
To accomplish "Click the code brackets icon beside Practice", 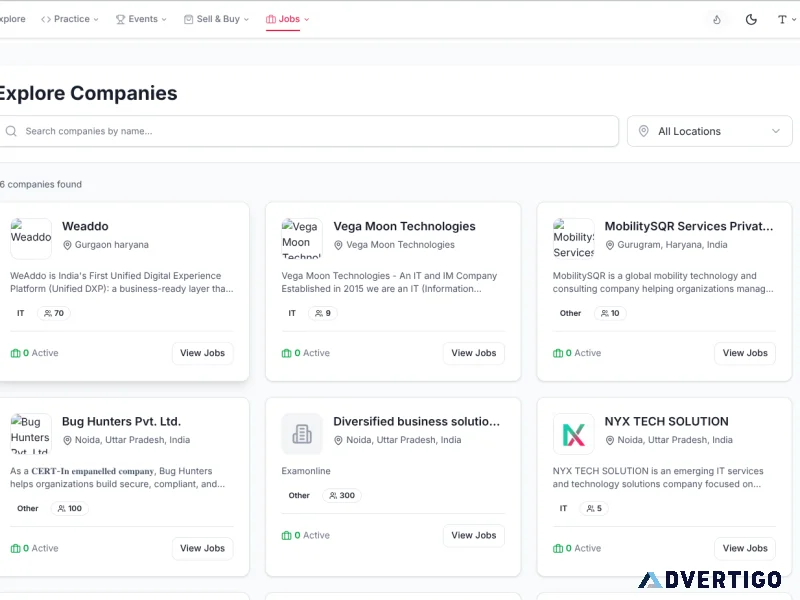I will coord(46,19).
